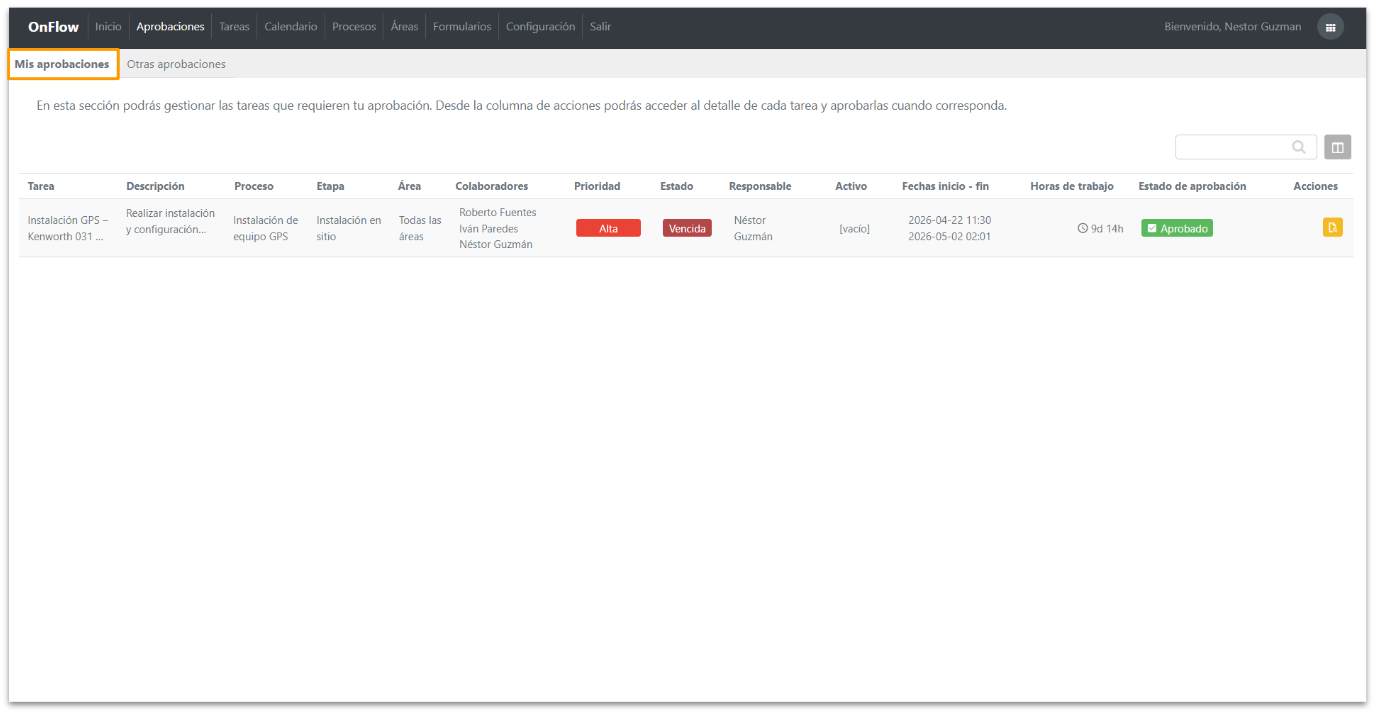Click the Fechas inicio - fin header
Screen dimensions: 1374x713
[945, 186]
